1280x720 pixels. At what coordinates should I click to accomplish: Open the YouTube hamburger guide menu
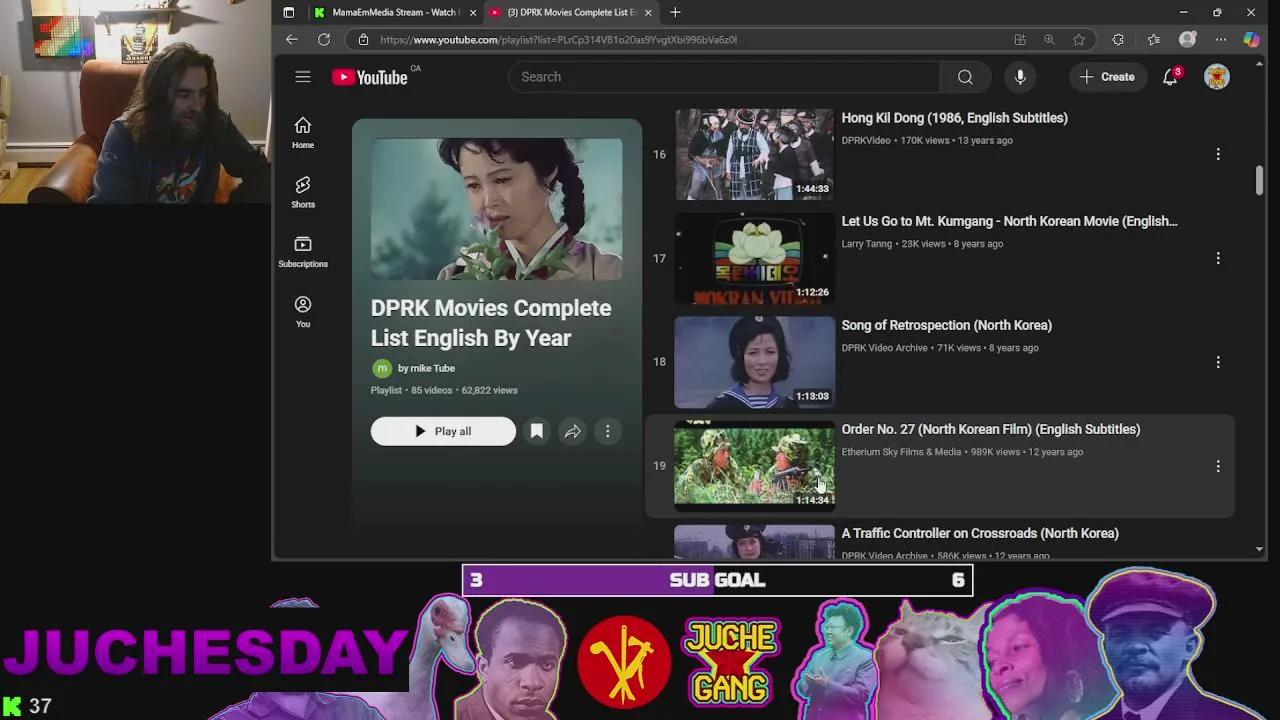[x=303, y=77]
